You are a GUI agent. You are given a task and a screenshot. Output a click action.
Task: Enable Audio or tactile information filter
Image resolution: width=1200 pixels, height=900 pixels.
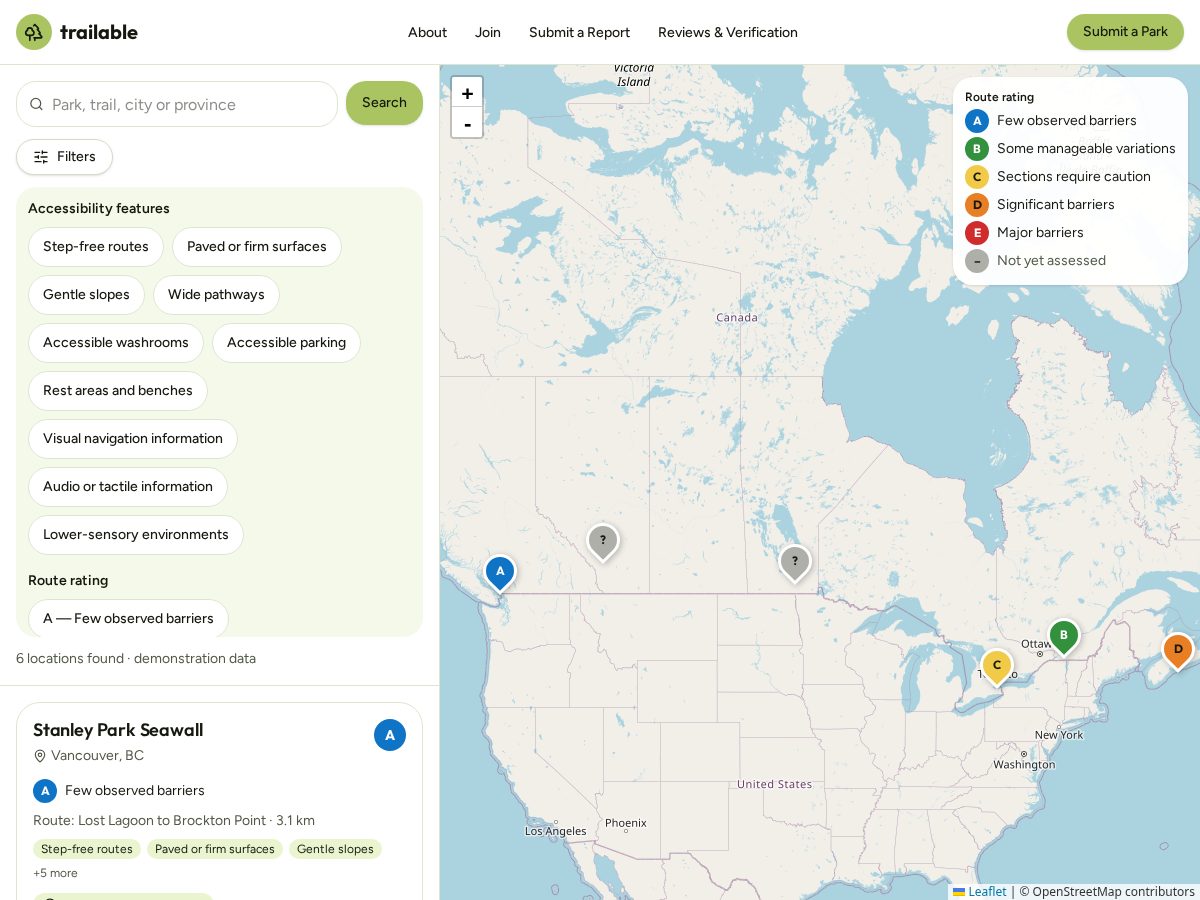[128, 487]
